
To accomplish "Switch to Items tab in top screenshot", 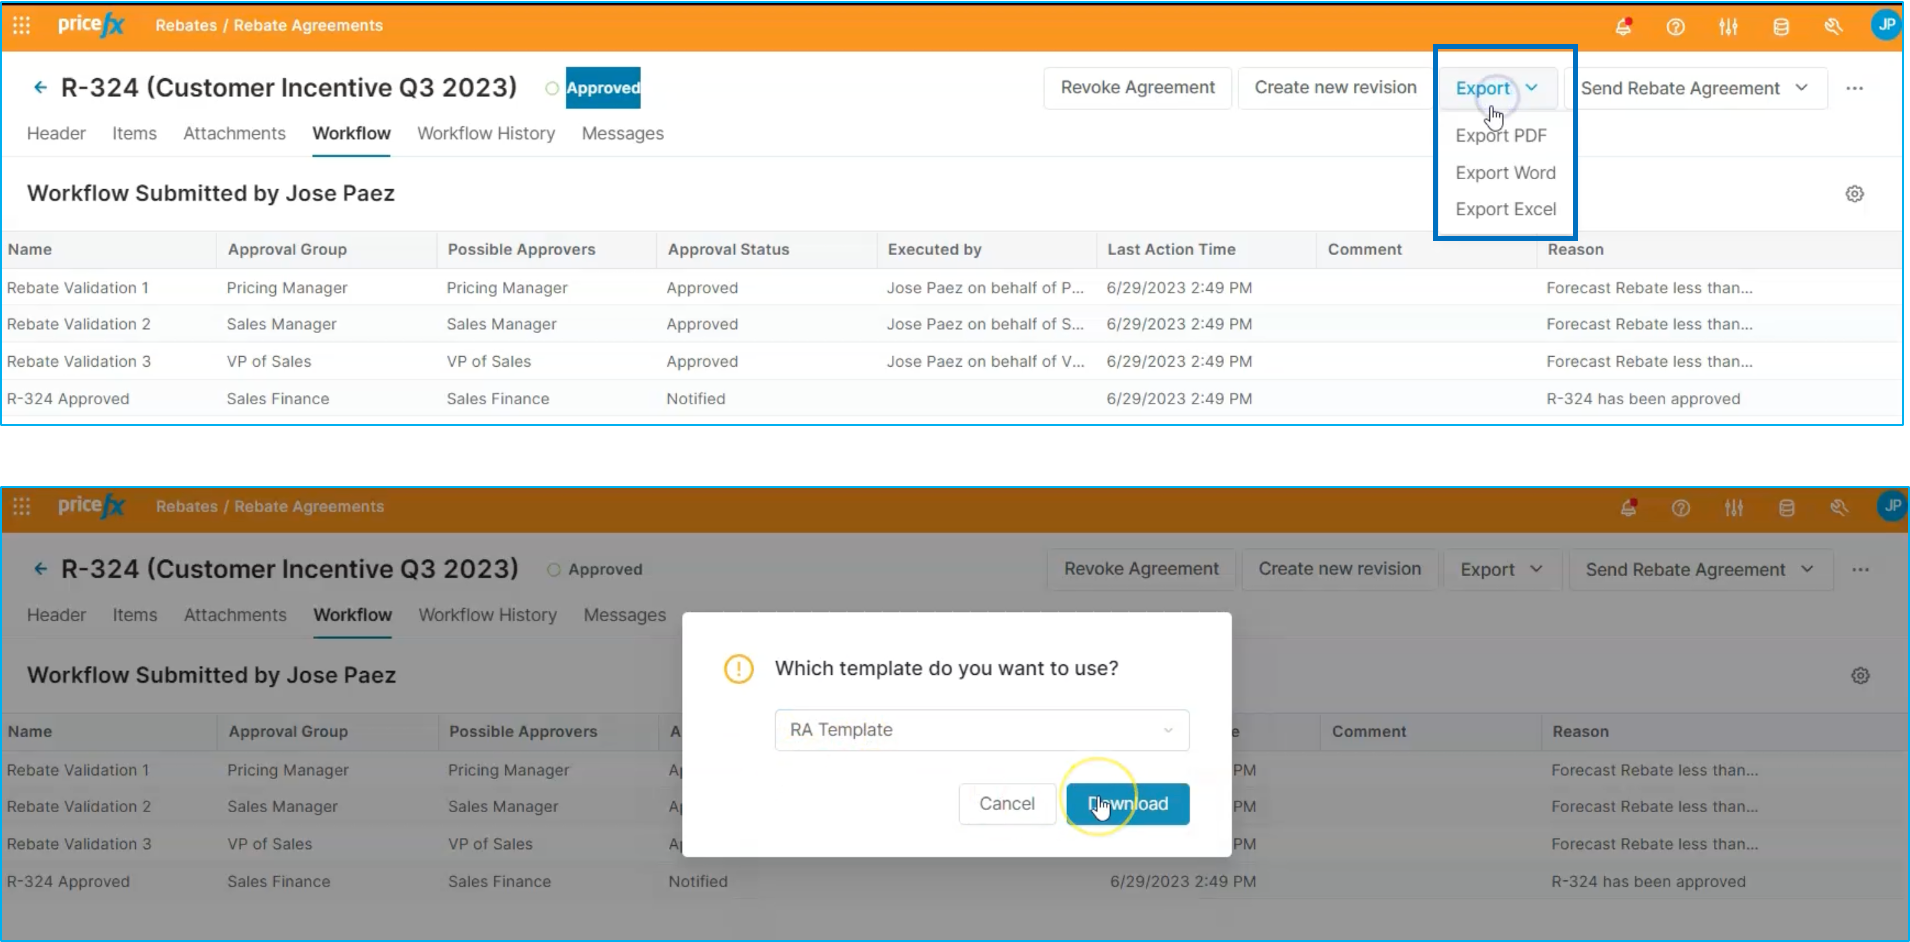I will click(x=134, y=133).
